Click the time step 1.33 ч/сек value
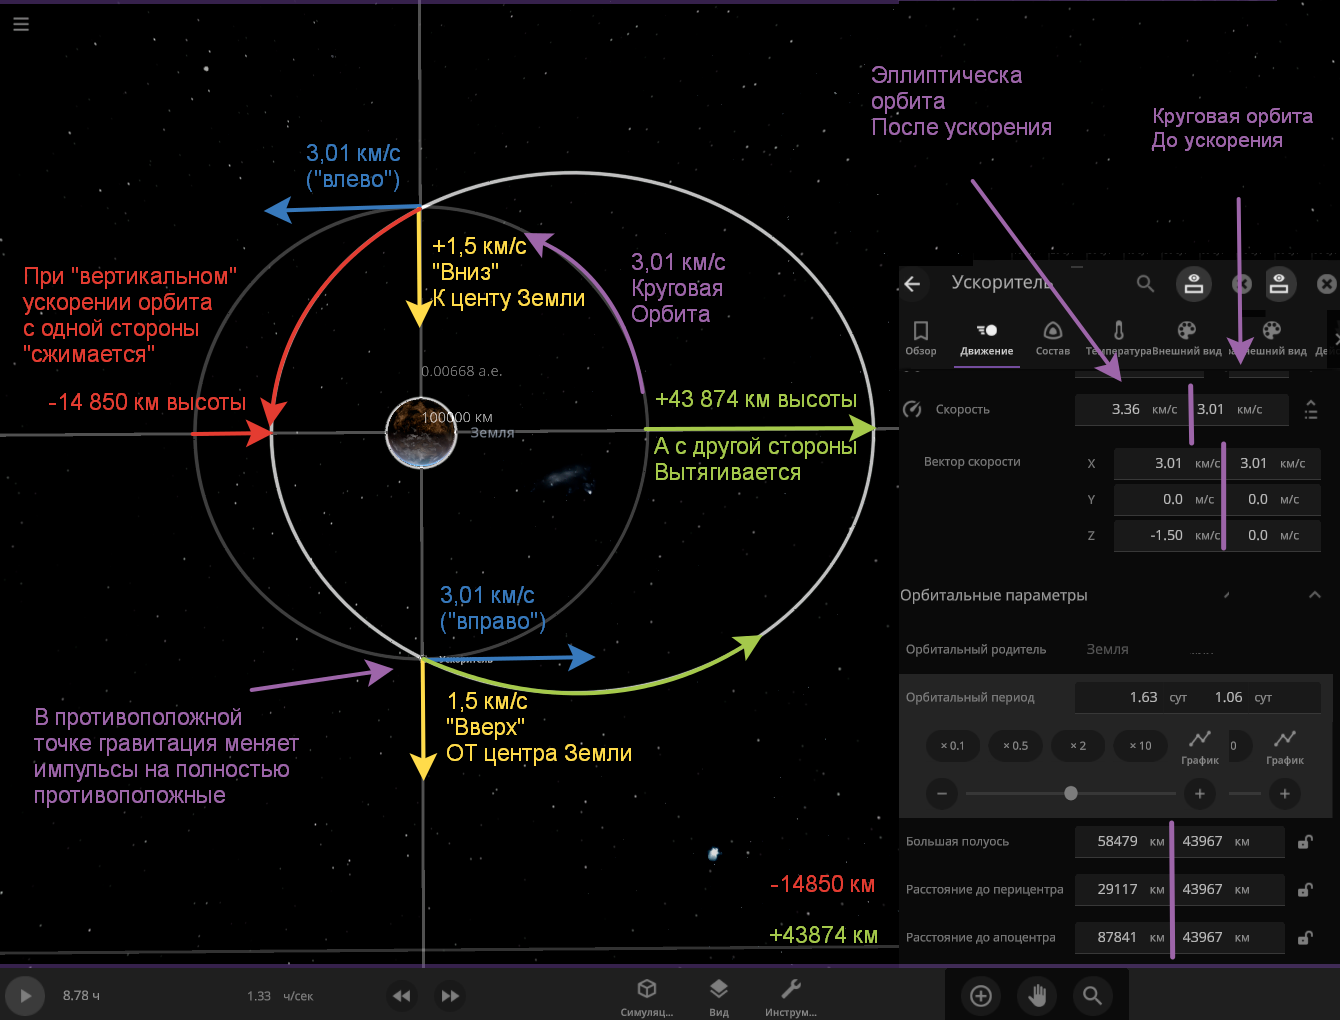 [x=280, y=996]
